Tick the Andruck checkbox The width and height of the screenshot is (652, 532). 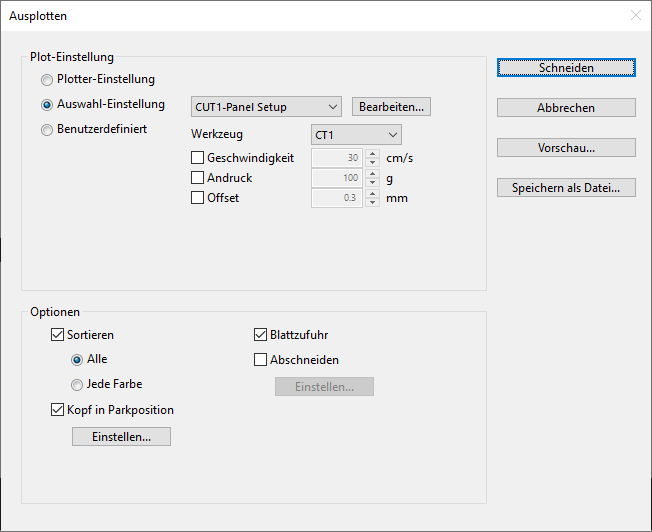(x=197, y=178)
